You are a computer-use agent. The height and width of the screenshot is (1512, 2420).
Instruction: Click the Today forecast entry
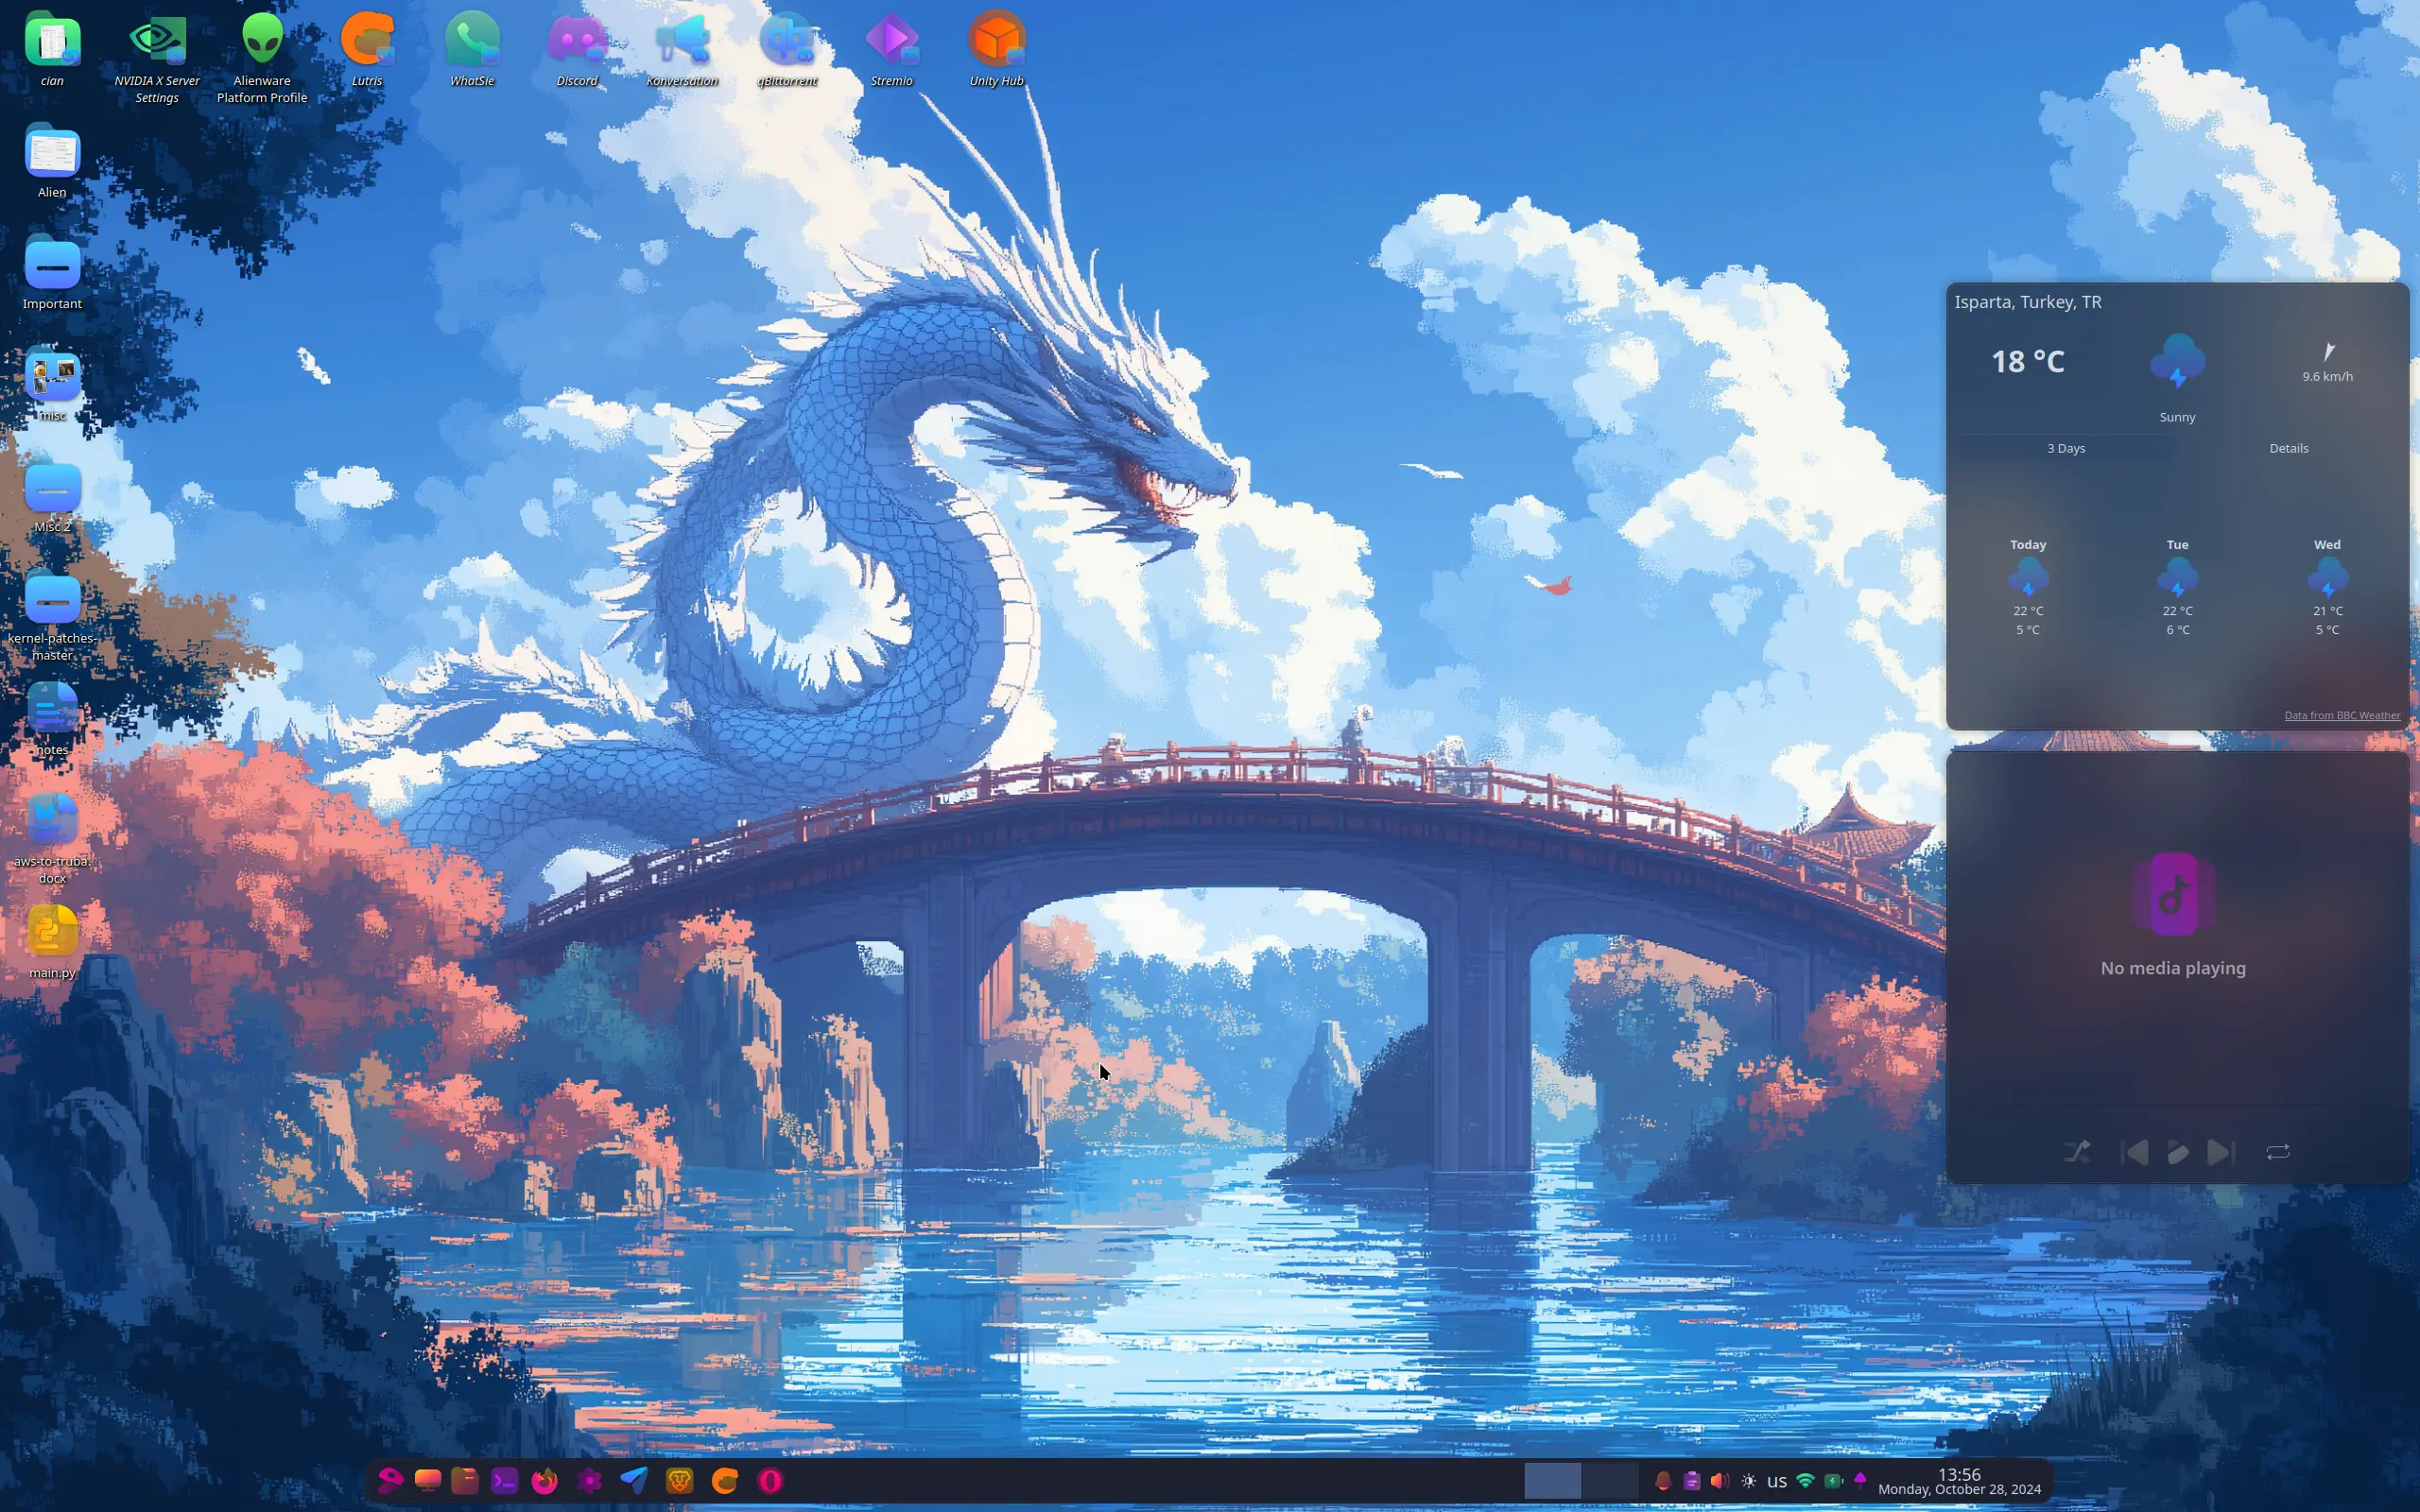click(x=2028, y=587)
